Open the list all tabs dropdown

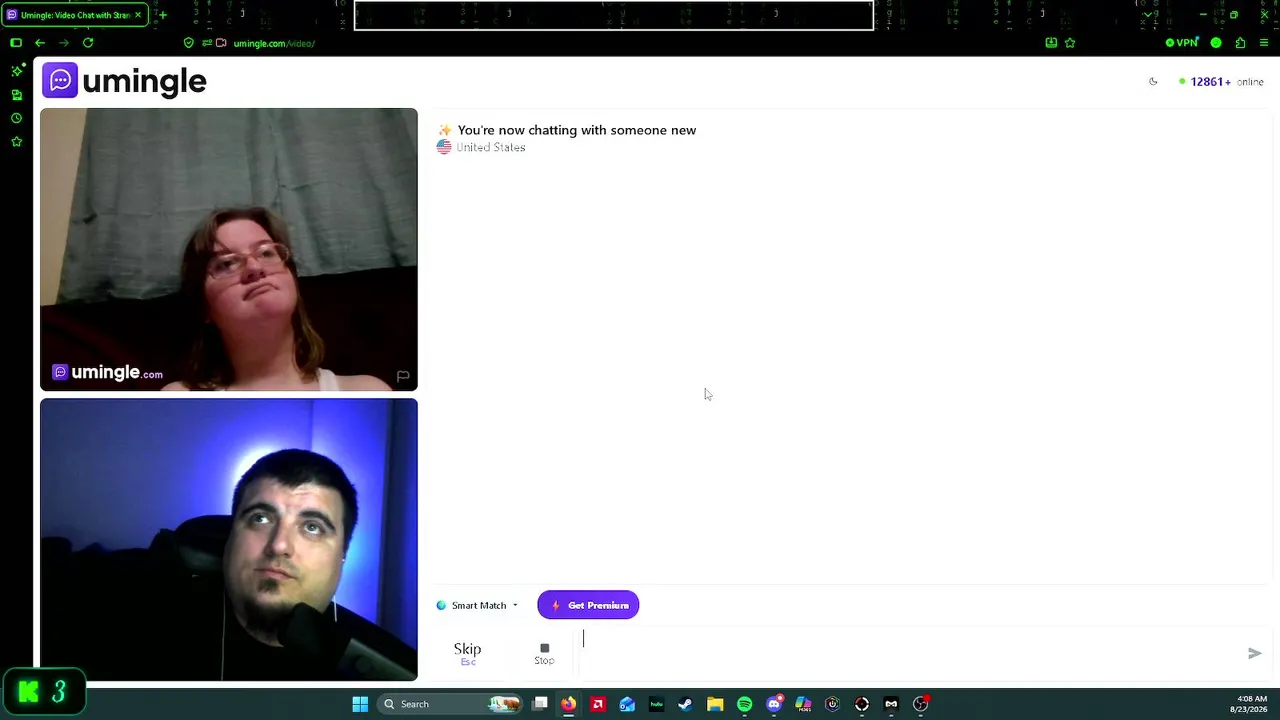(1148, 15)
